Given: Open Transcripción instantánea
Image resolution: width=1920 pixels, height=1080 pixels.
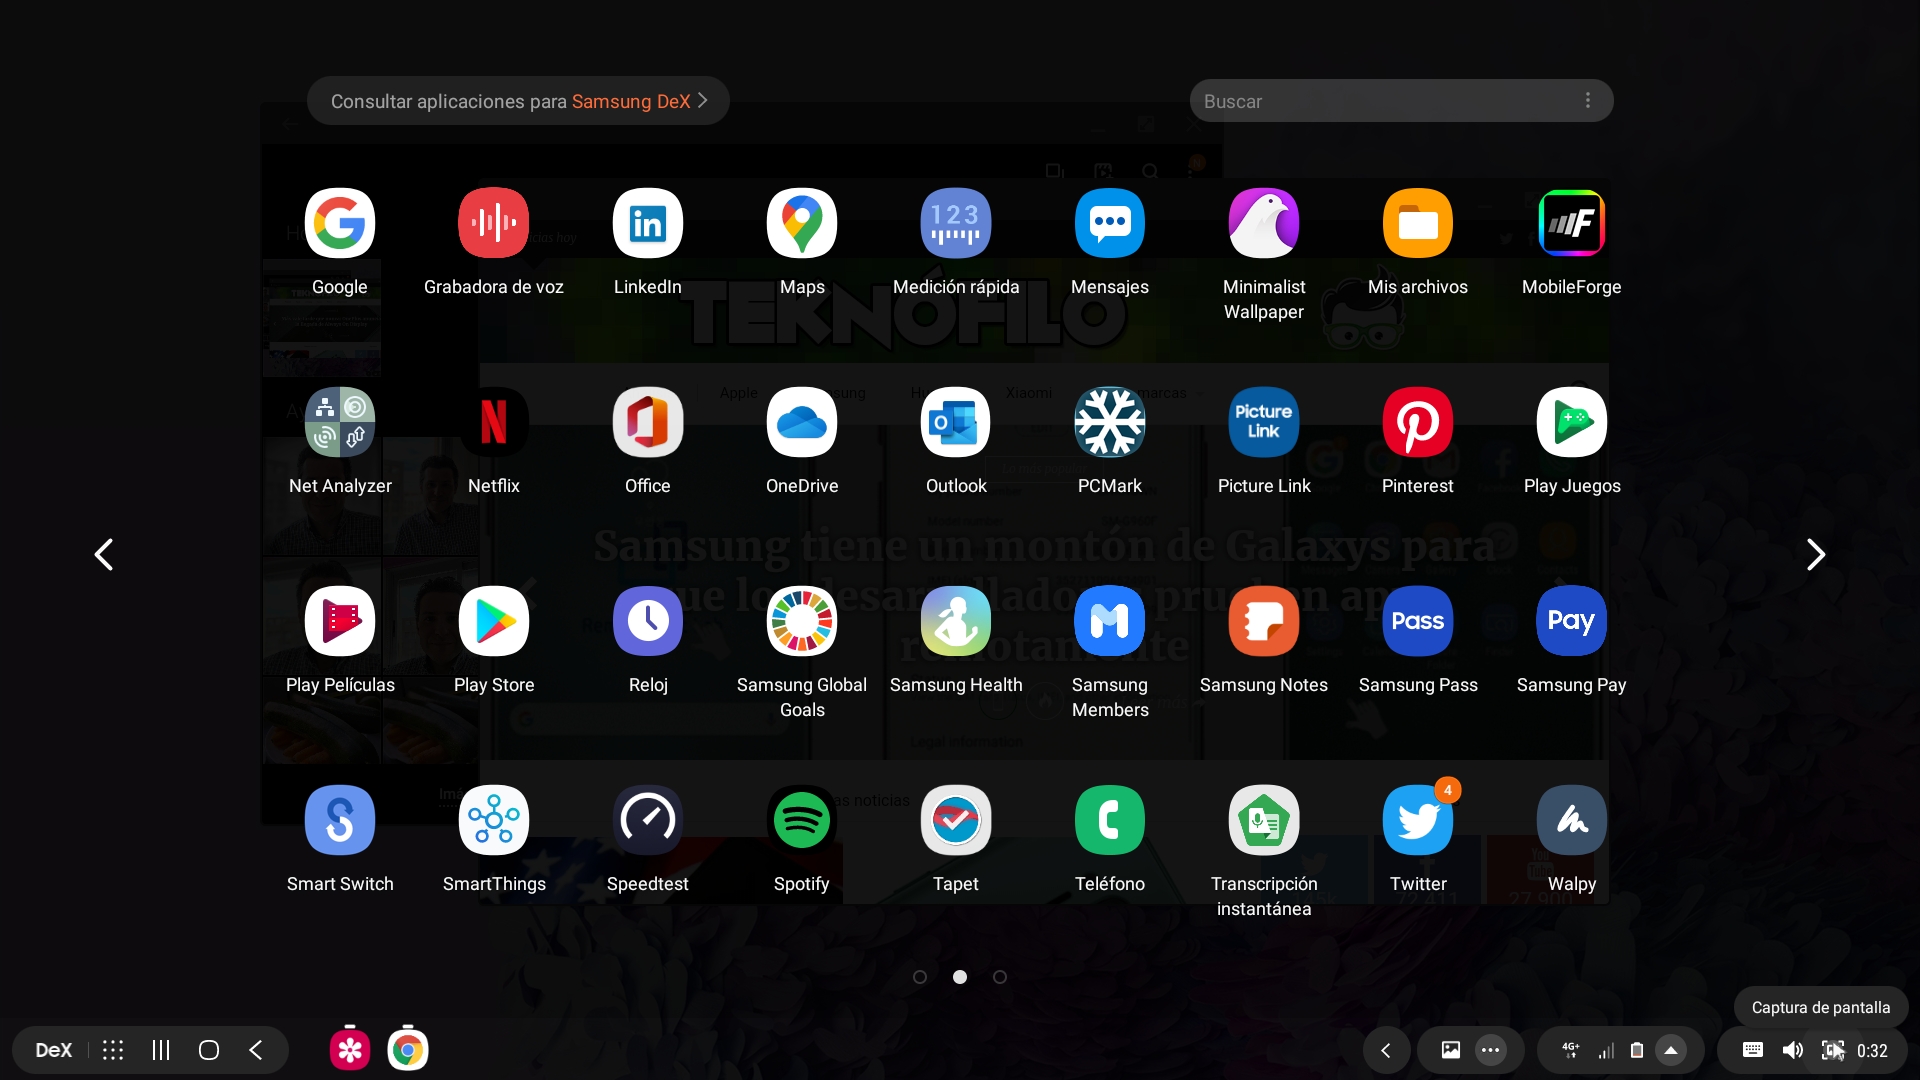Looking at the screenshot, I should pos(1264,820).
